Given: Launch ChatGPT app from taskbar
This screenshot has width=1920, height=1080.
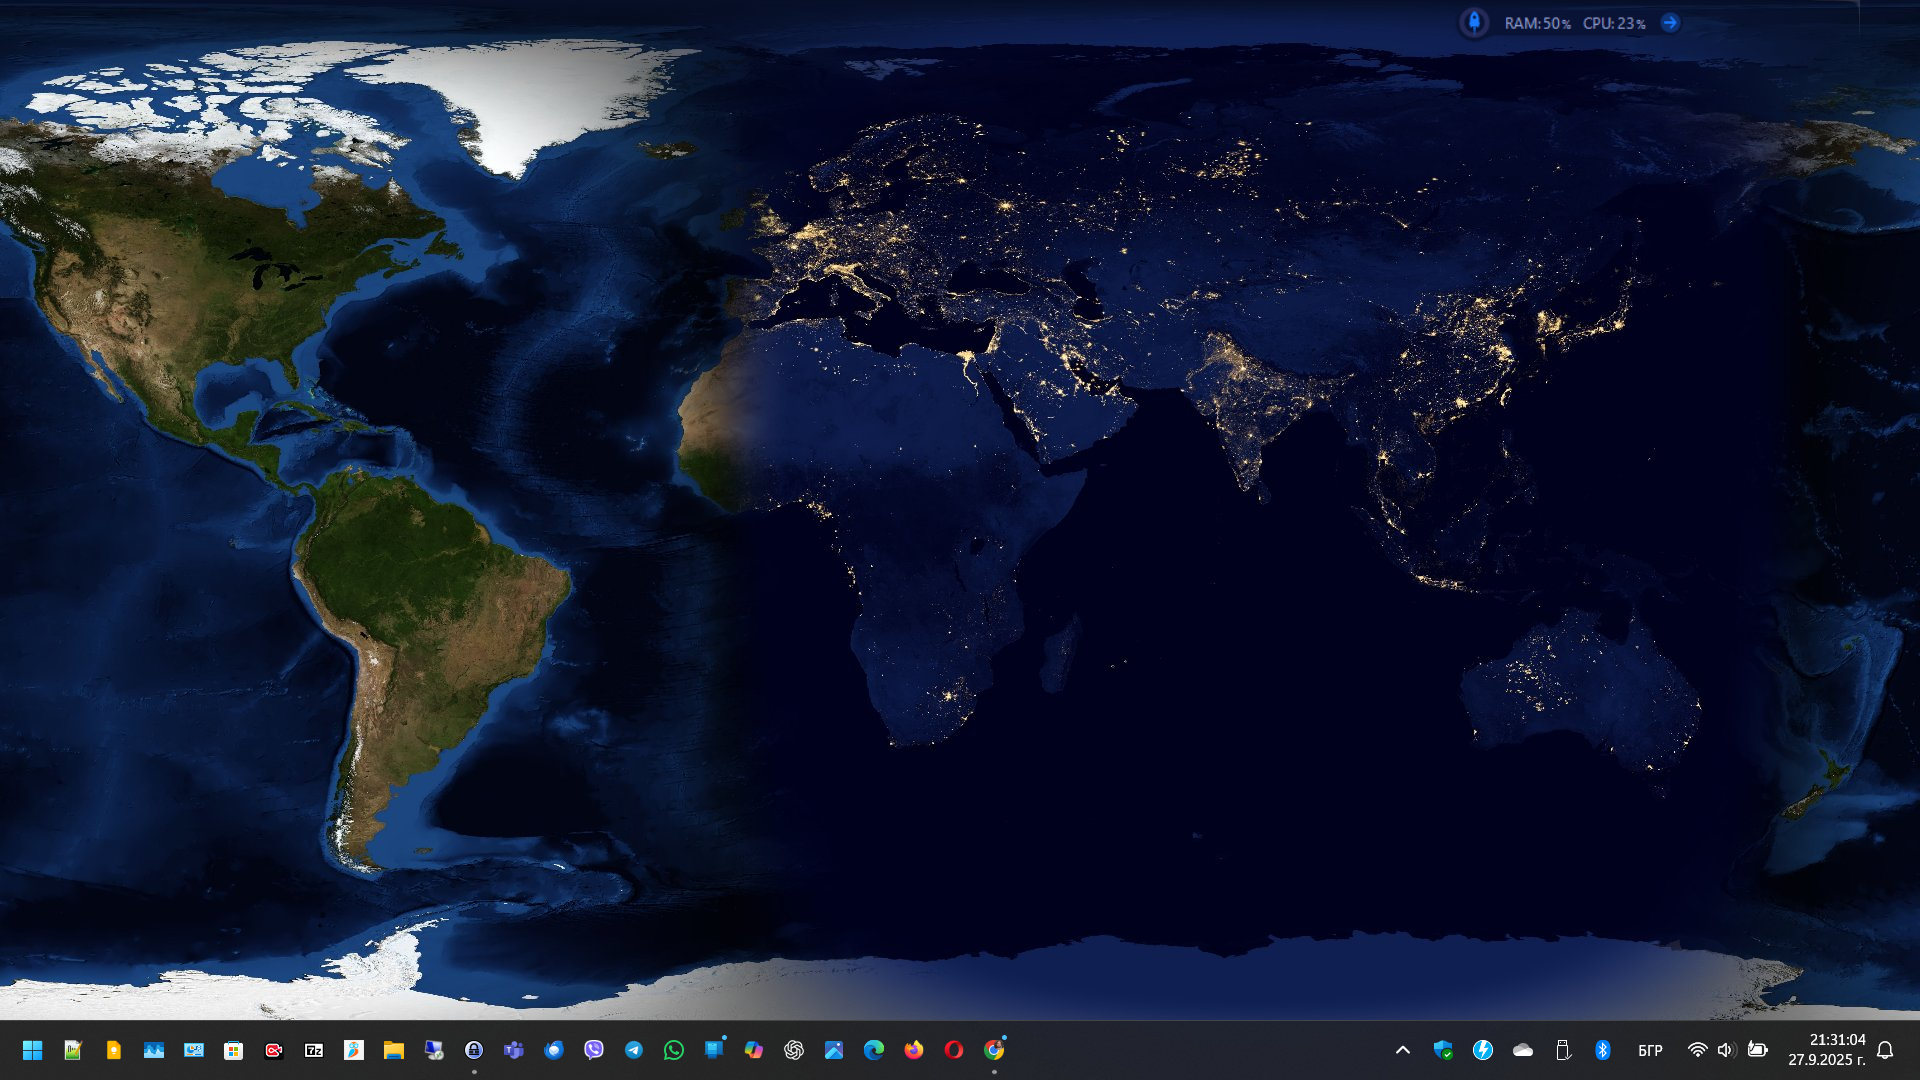Looking at the screenshot, I should tap(794, 1050).
